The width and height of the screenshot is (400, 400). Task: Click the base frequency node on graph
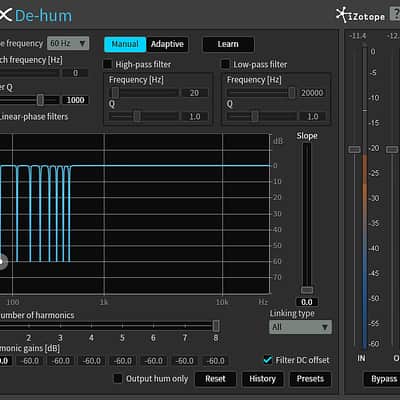click(2, 261)
